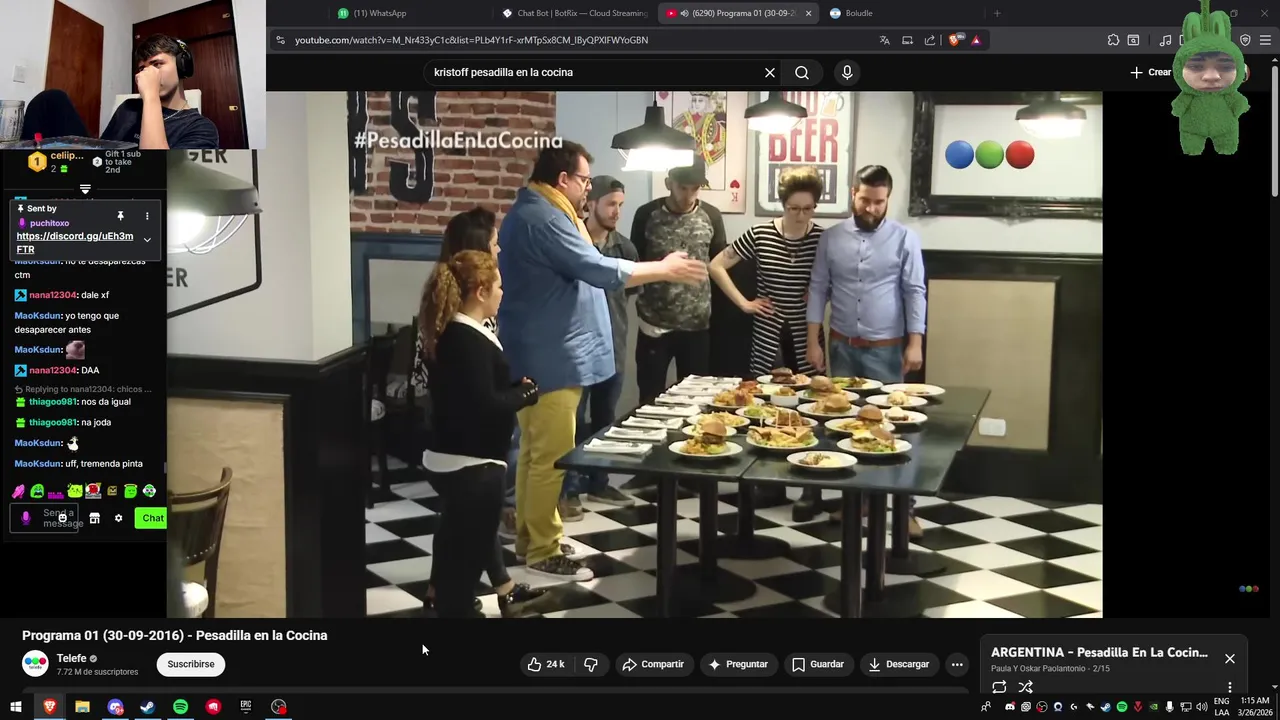1280x720 pixels.
Task: Open the site settings icon in address bar
Action: (281, 40)
